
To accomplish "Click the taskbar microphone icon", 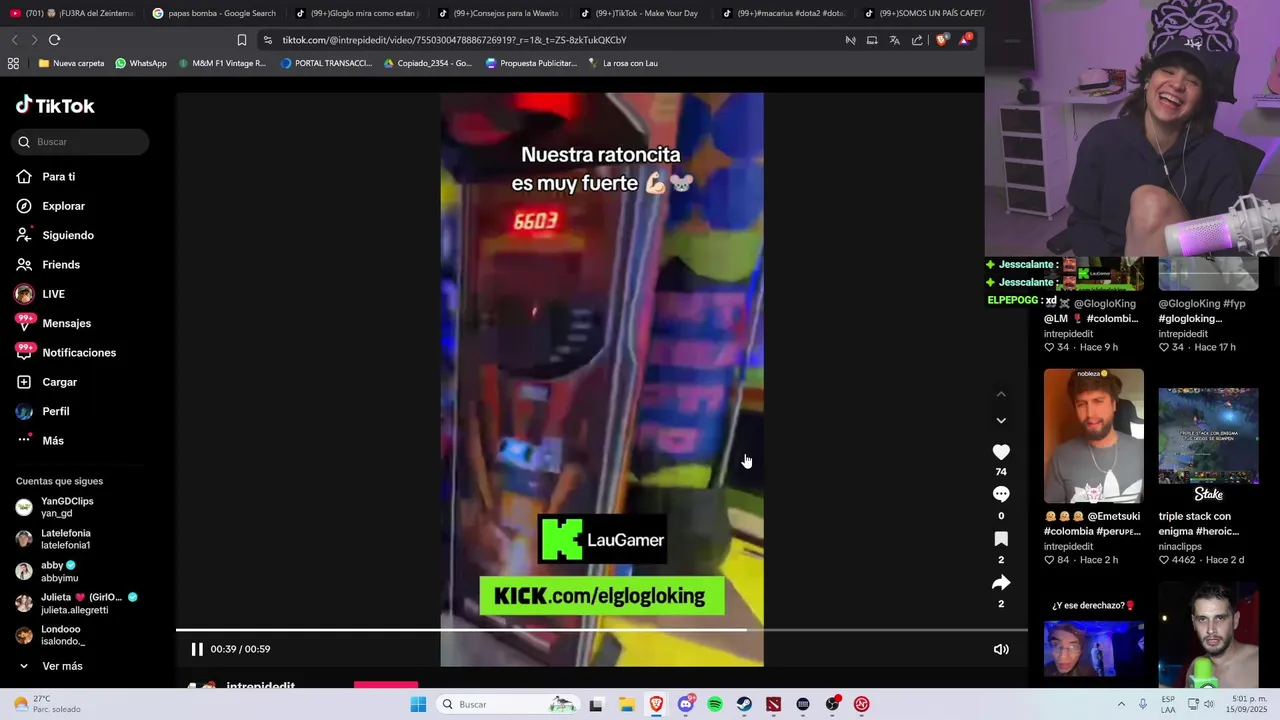I will click(1143, 704).
